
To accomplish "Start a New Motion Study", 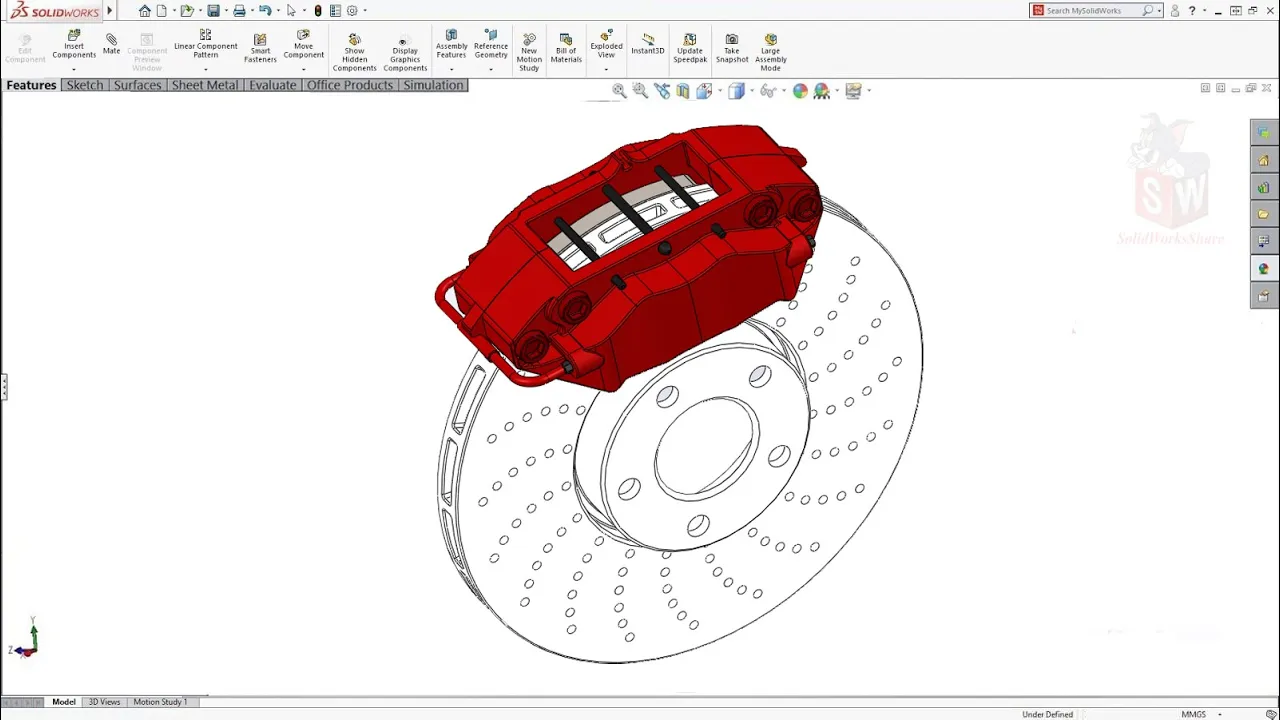I will [x=529, y=52].
